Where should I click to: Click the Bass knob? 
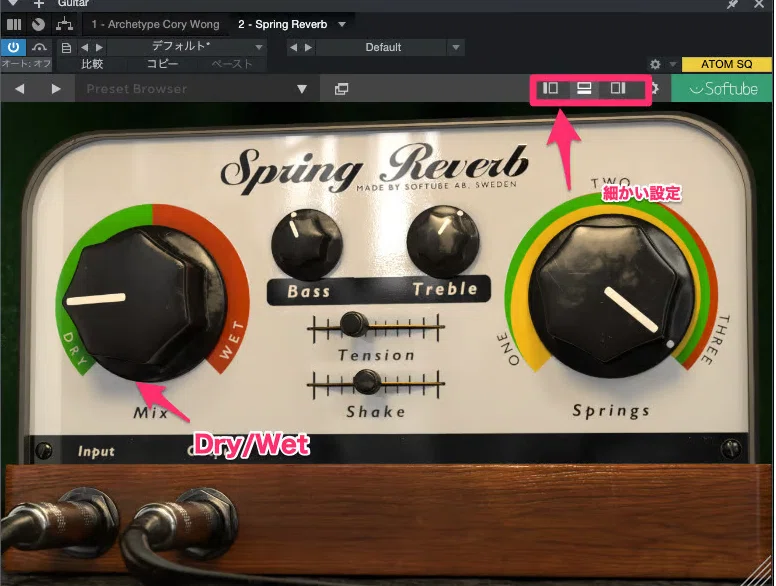307,244
